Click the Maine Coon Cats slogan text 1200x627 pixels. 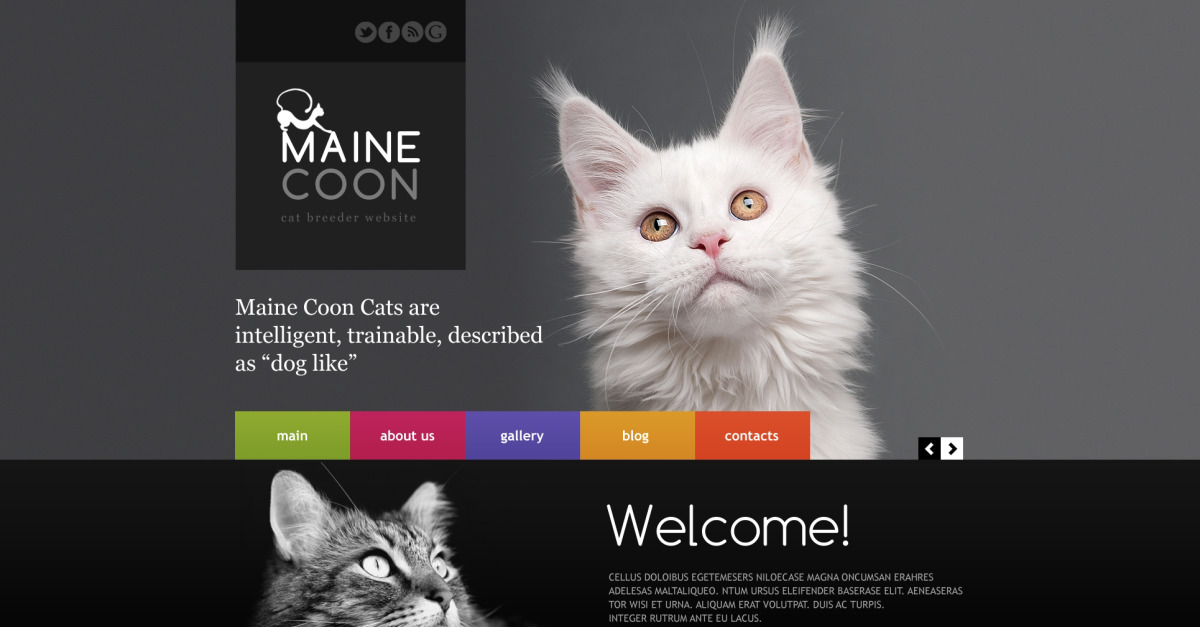tap(389, 335)
